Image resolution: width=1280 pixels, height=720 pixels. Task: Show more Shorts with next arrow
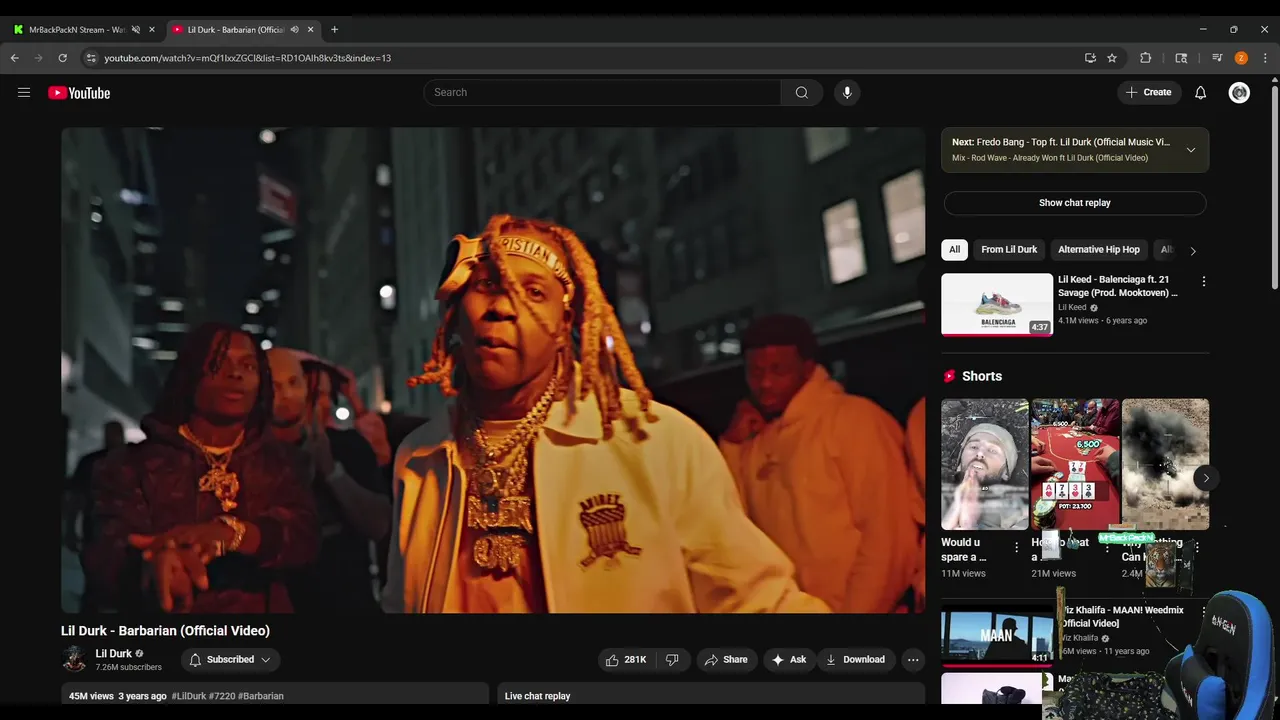point(1206,478)
